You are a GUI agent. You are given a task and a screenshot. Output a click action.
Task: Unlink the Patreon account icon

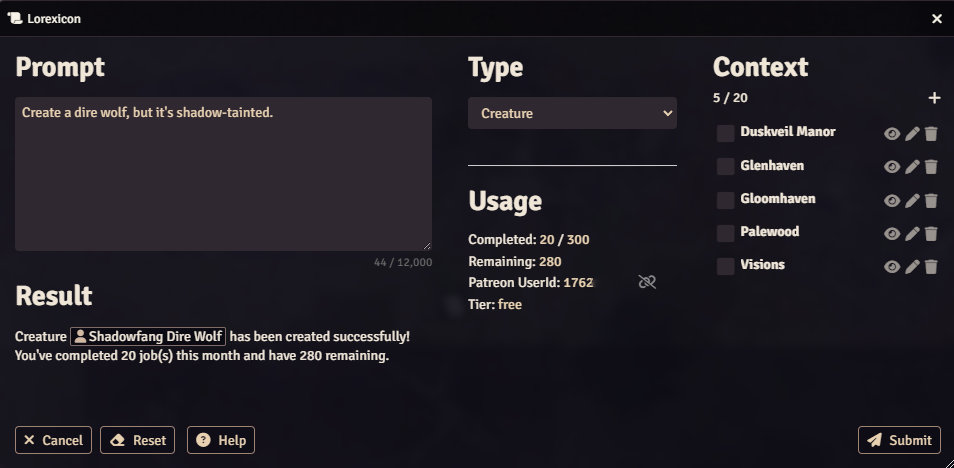coord(647,283)
